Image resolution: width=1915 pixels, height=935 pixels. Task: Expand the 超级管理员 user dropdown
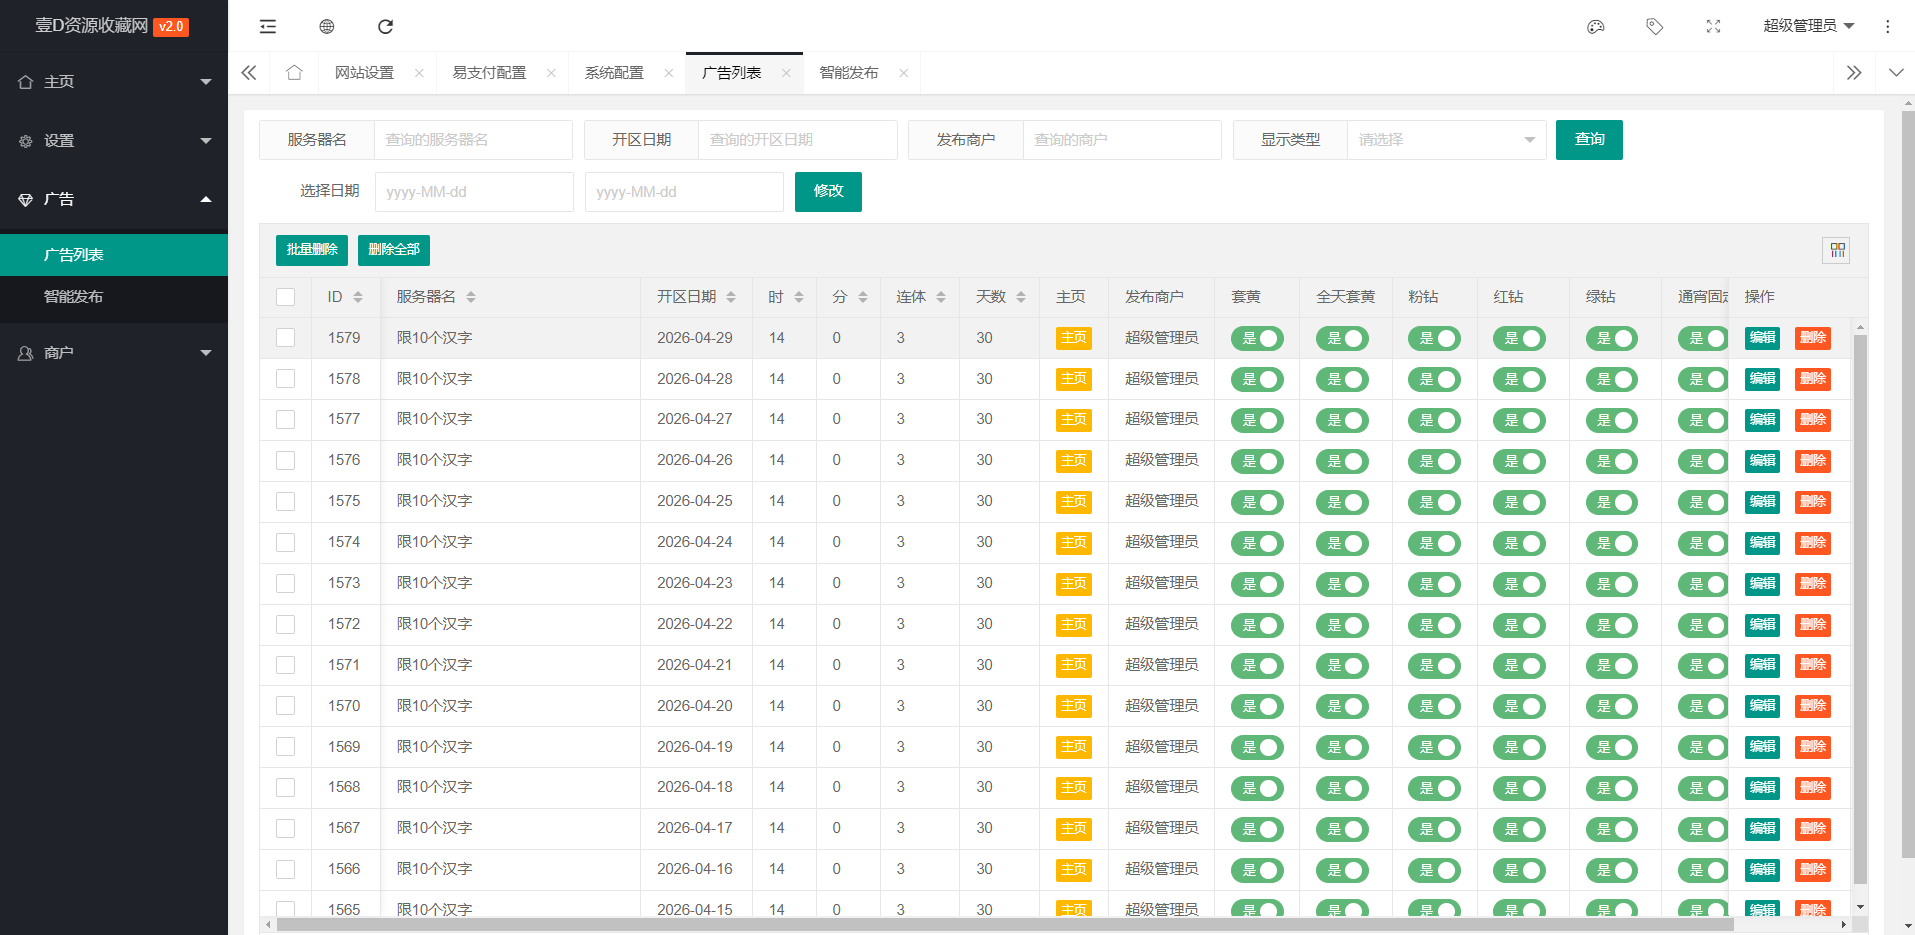(x=1808, y=26)
